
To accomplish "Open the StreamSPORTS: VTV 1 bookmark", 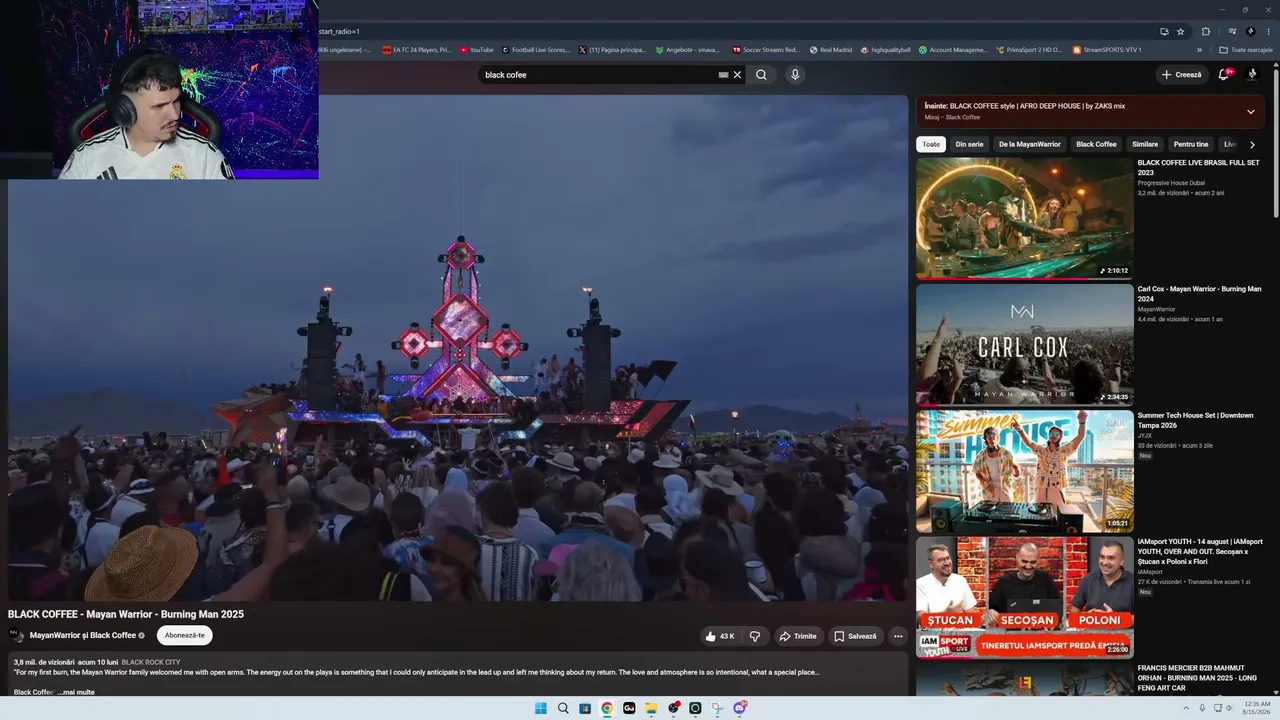I will click(x=1107, y=49).
